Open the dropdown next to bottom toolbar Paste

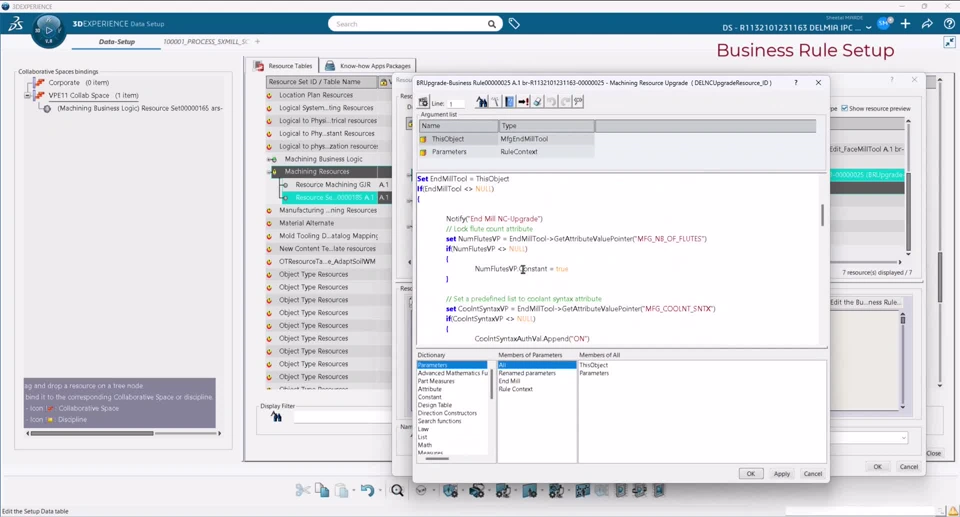point(353,491)
